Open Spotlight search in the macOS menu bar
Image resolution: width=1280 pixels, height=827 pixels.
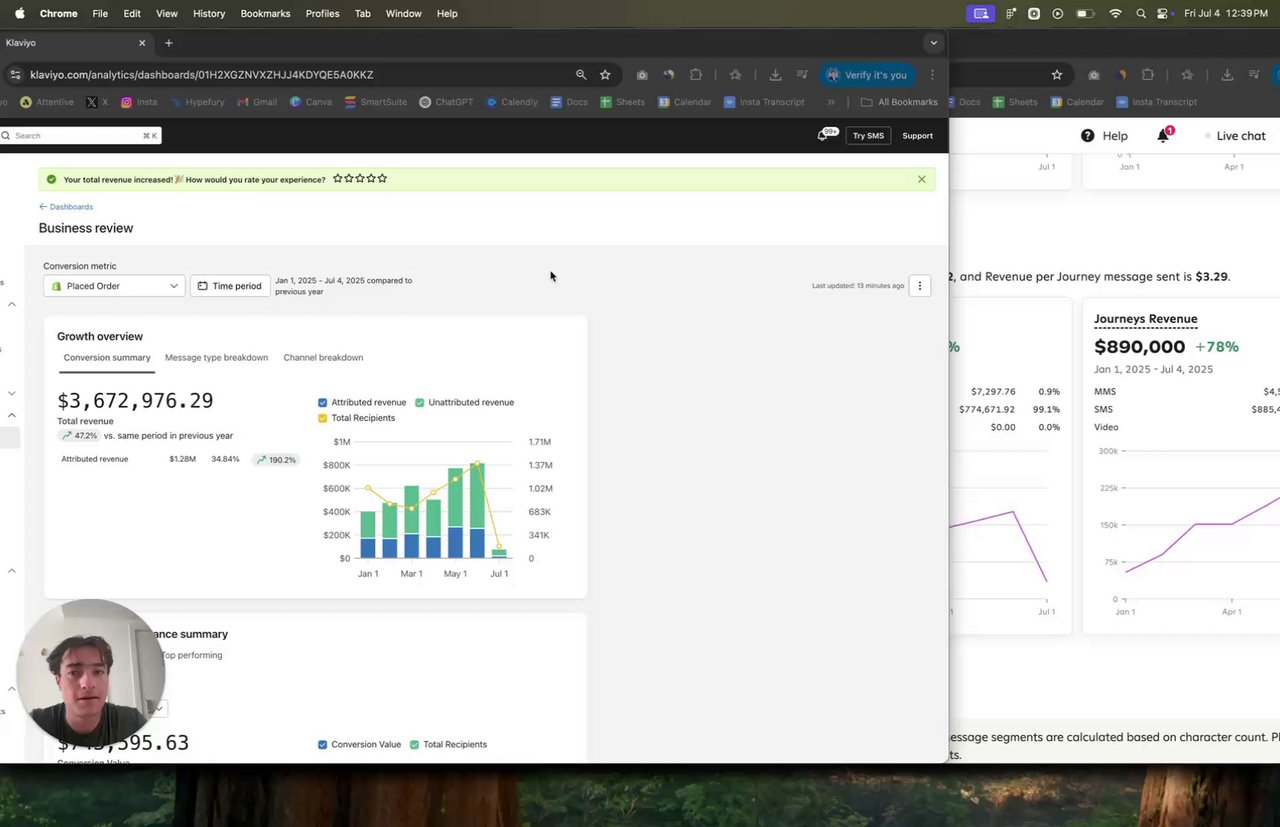point(1141,13)
